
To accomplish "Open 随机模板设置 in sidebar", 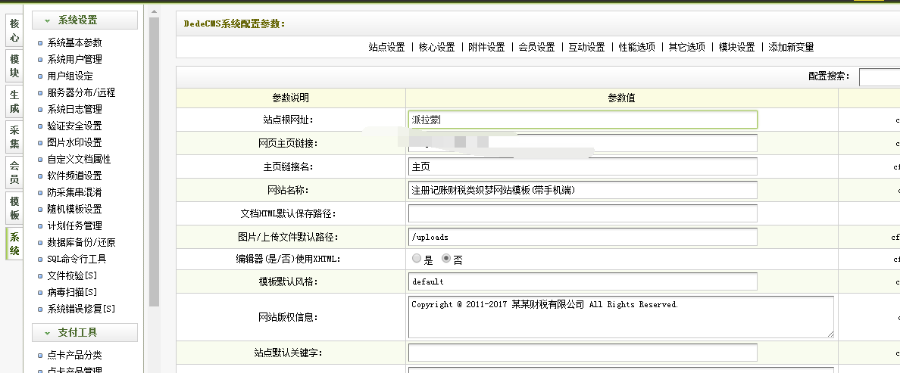I will pyautogui.click(x=75, y=209).
